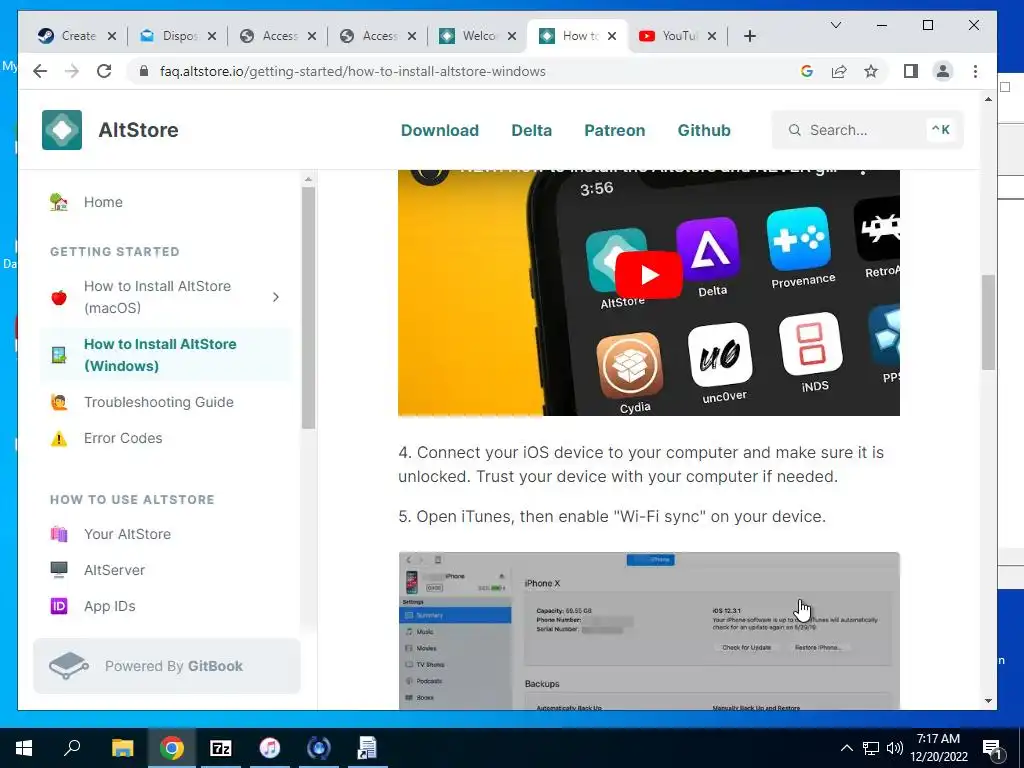
Task: Open Windows taskbar search
Action: click(72, 748)
